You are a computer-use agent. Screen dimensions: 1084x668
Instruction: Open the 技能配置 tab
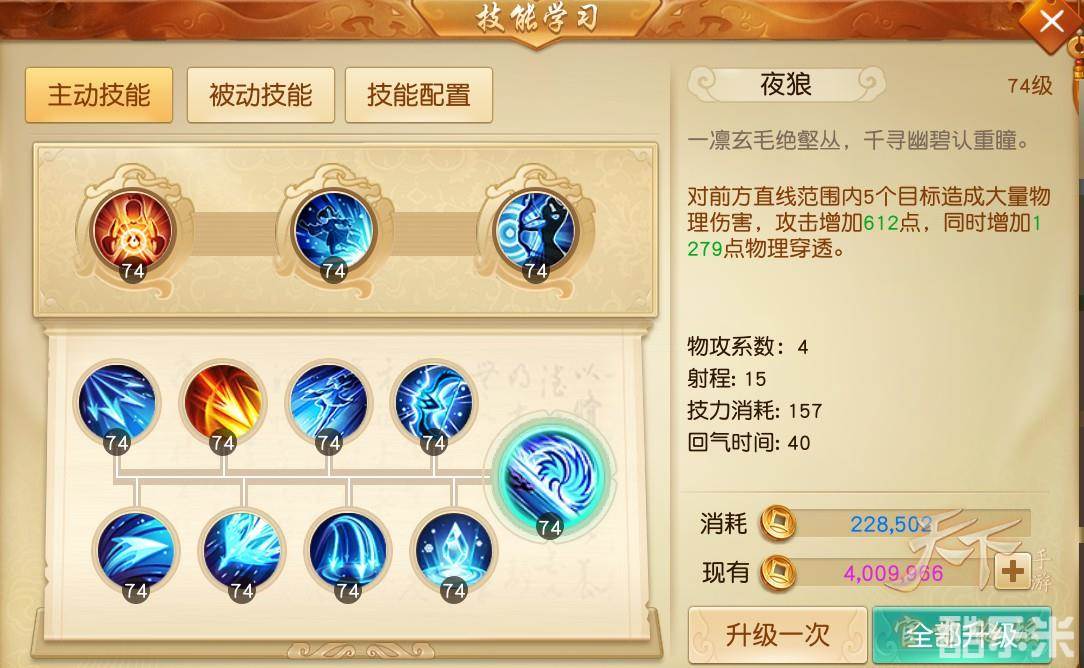[x=419, y=95]
